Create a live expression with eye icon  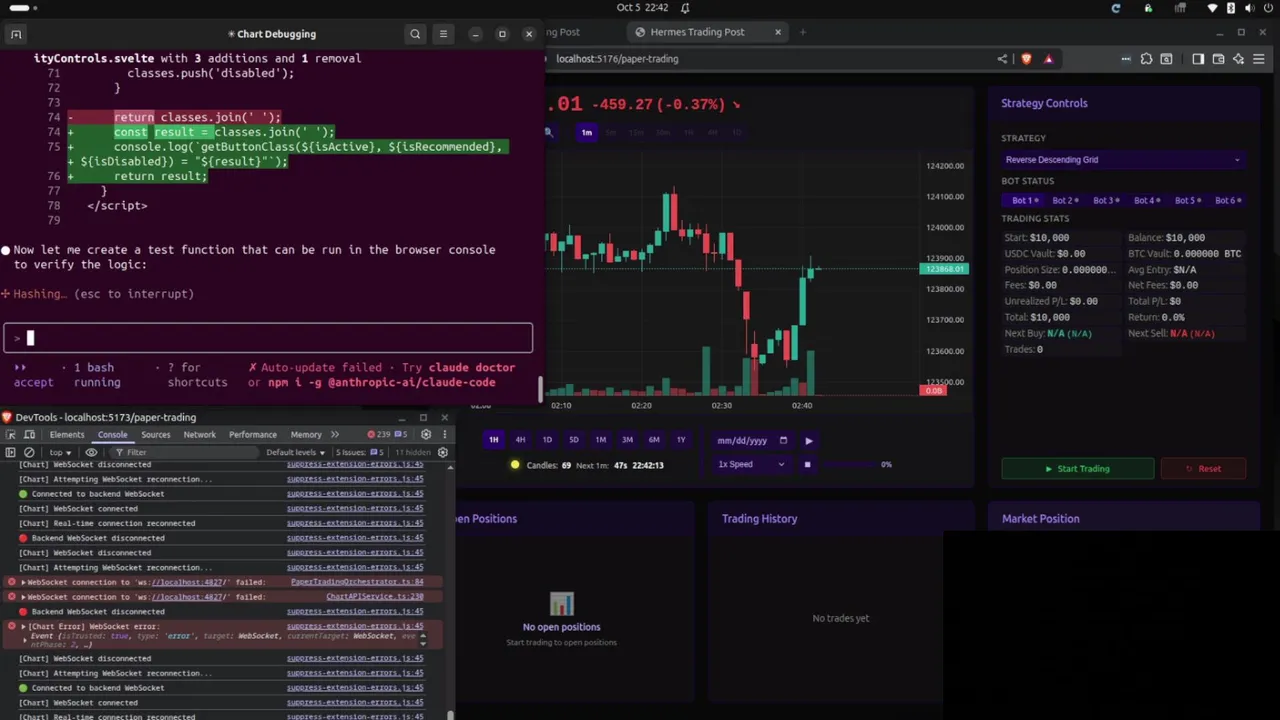91,452
